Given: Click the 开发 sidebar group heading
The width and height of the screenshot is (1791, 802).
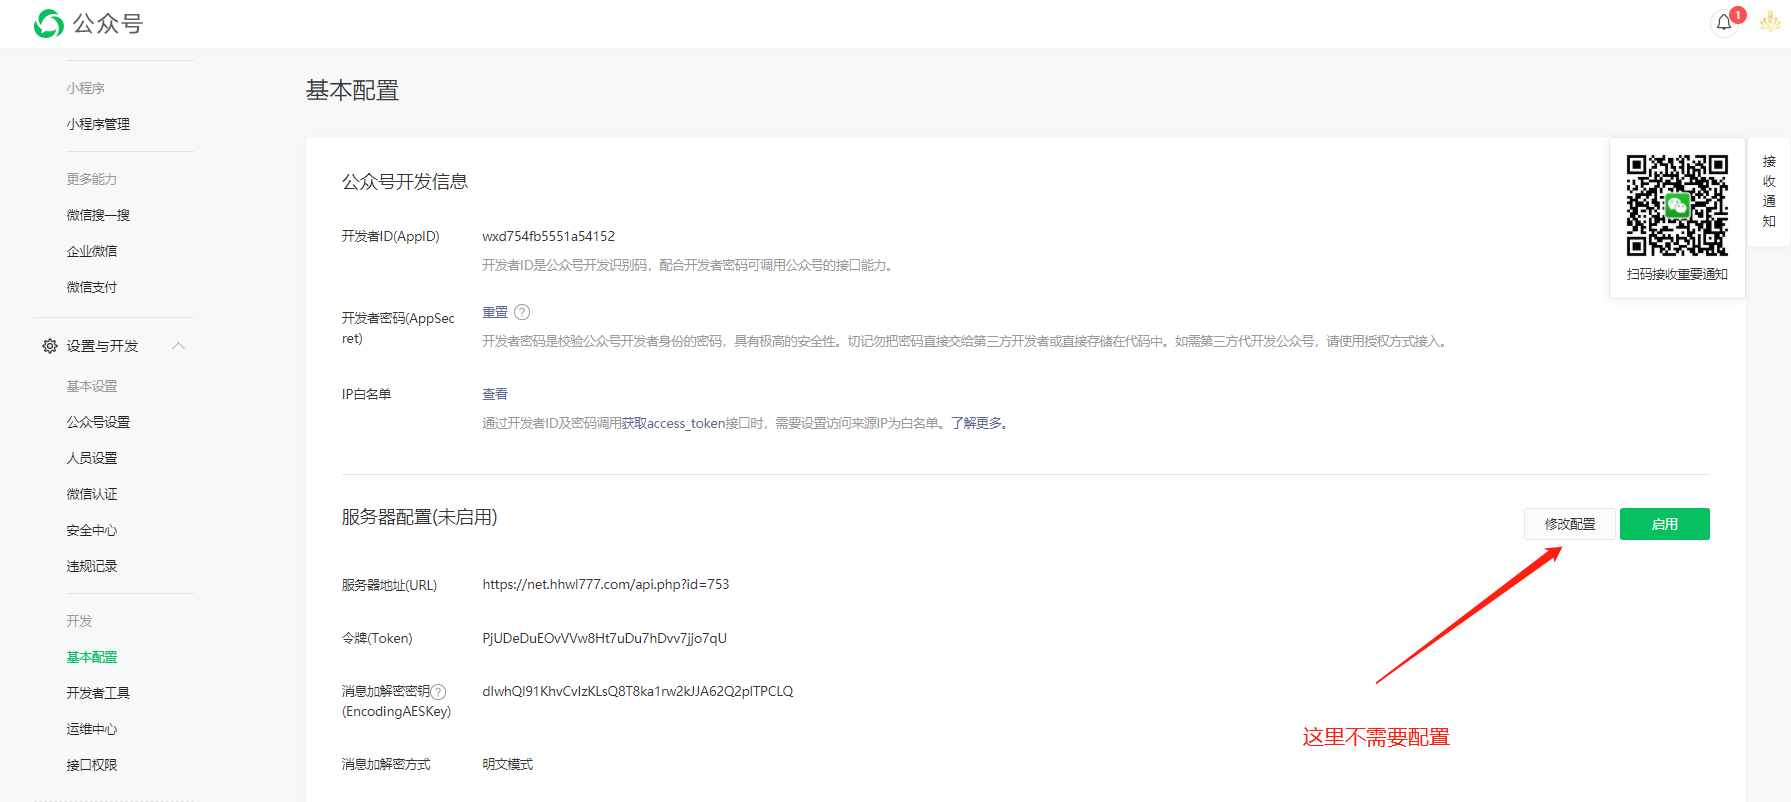Looking at the screenshot, I should pos(79,621).
